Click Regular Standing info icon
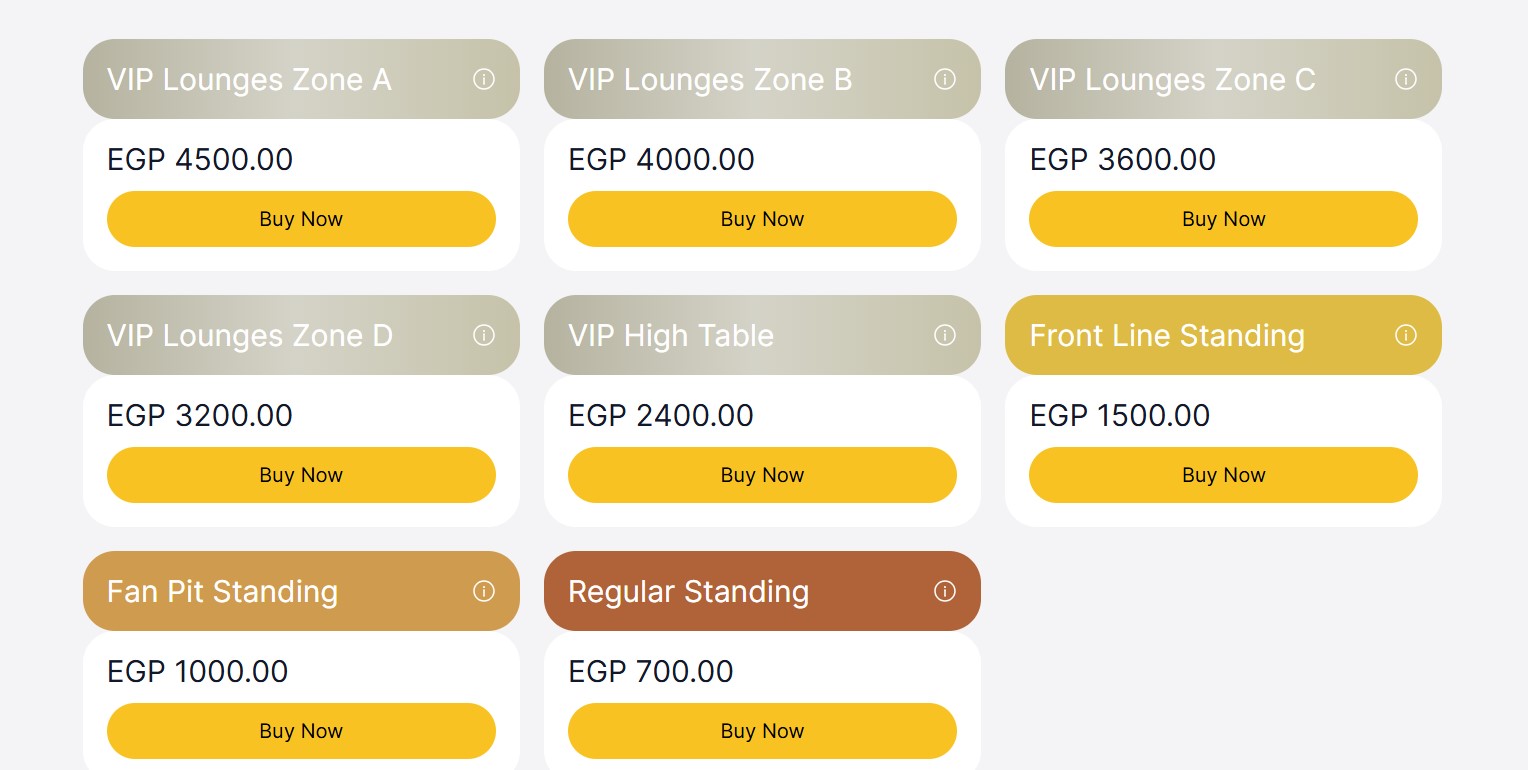 point(945,591)
